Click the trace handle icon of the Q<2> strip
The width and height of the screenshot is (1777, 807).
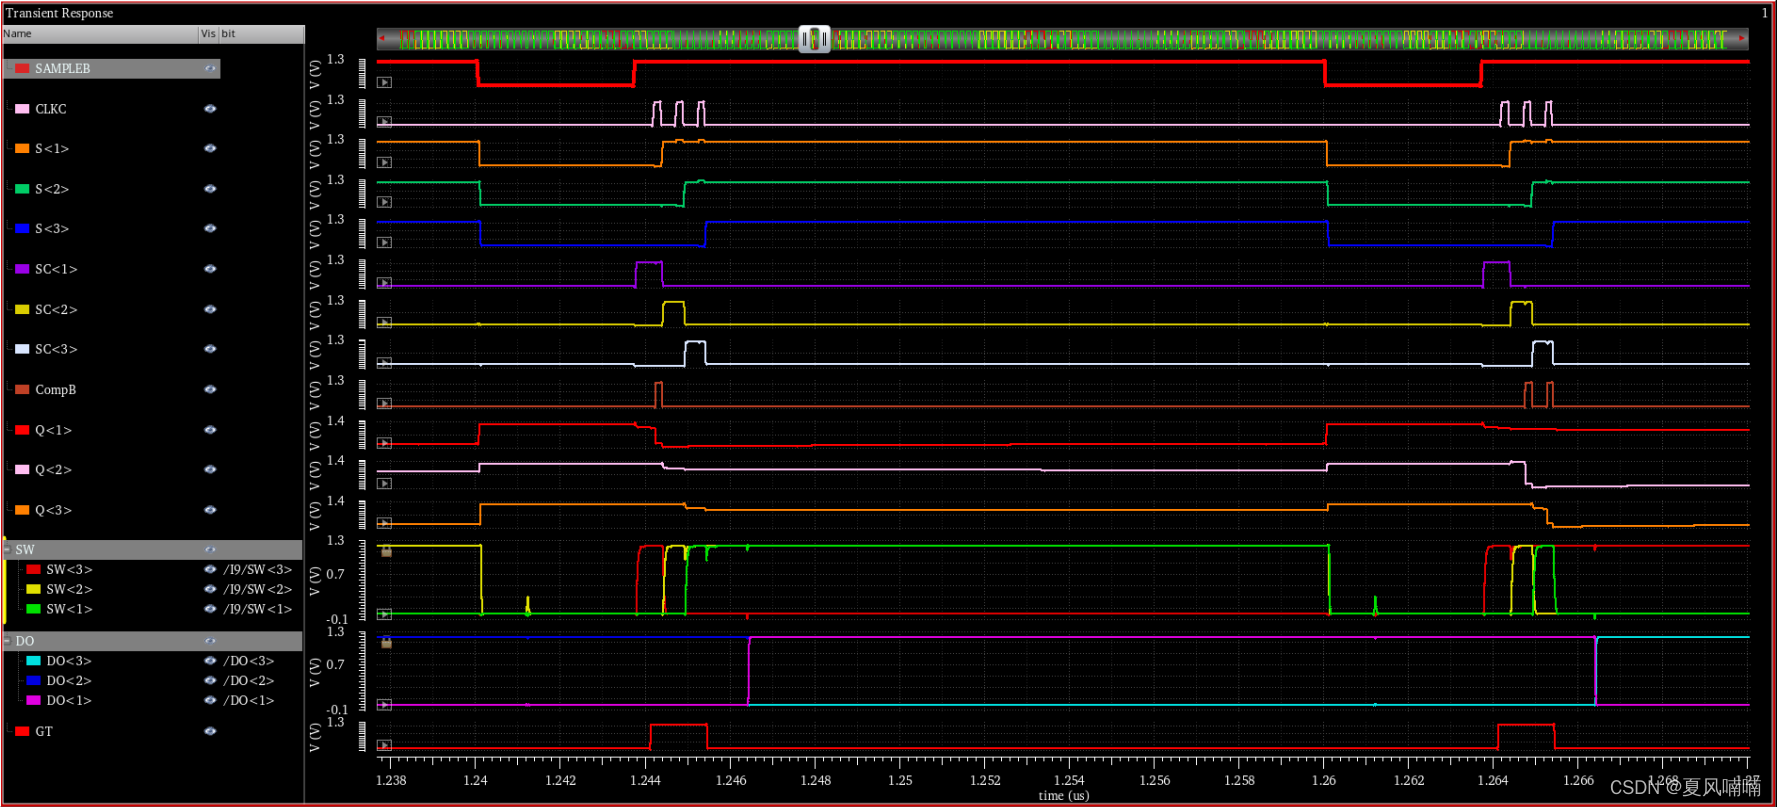(x=384, y=483)
